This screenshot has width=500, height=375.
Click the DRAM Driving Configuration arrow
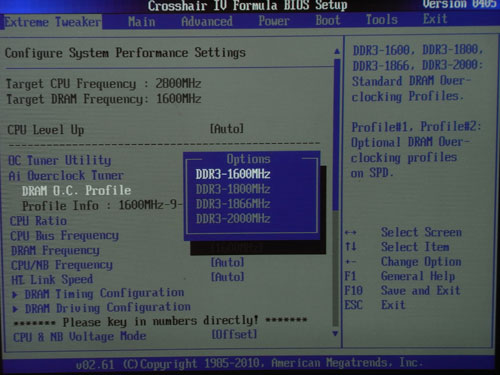click(x=15, y=309)
